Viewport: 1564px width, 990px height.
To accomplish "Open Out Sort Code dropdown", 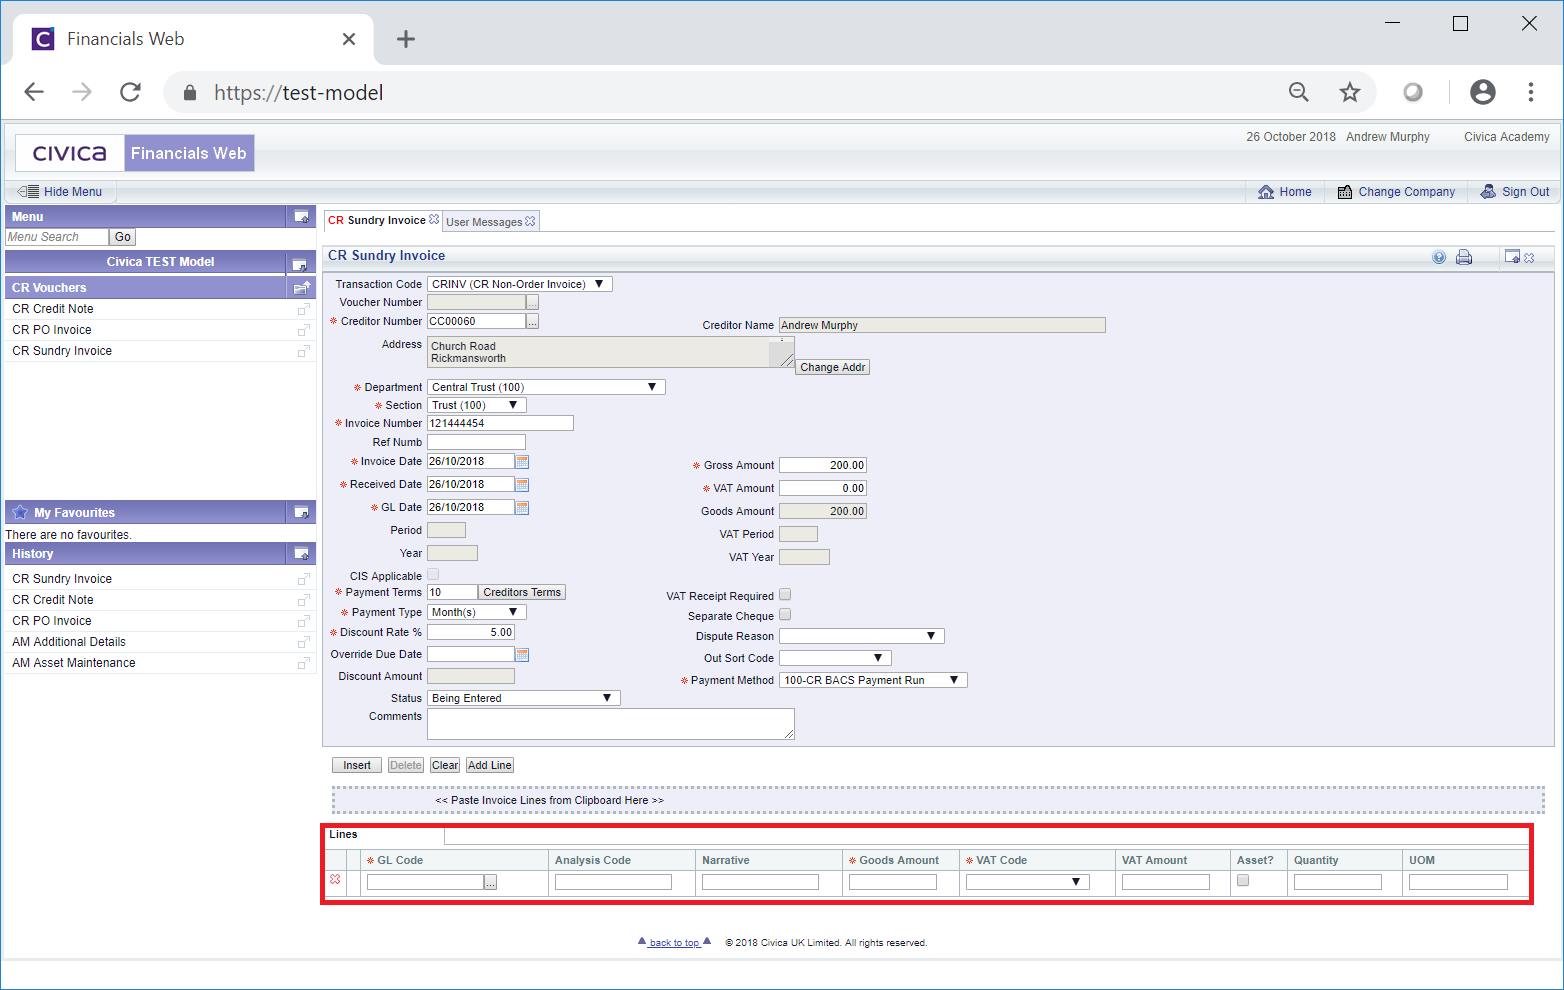I will pos(835,658).
